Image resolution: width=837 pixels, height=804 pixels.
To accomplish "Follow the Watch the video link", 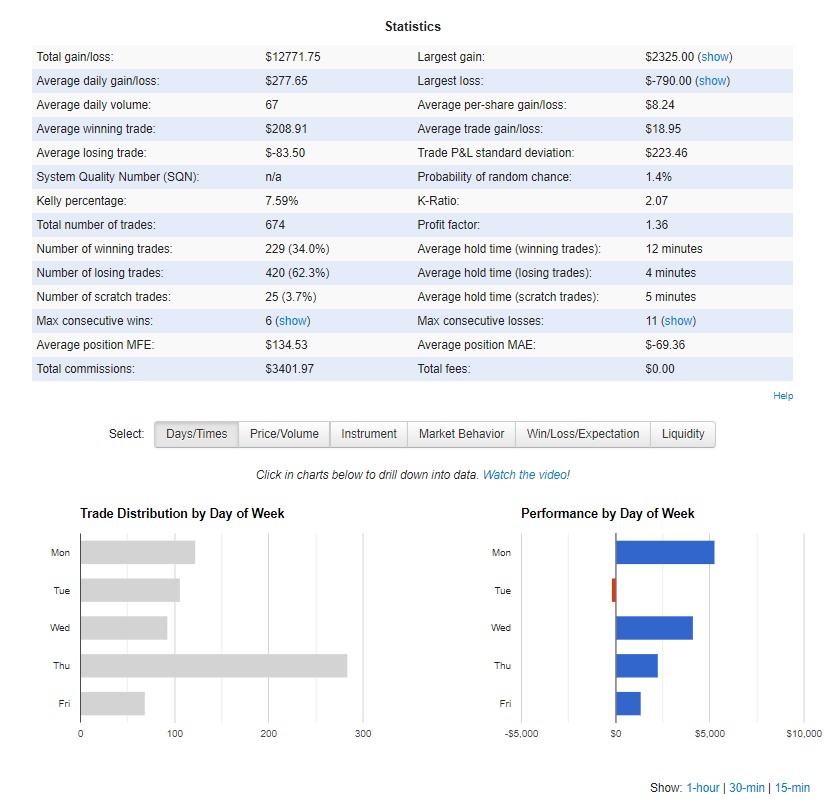I will (x=526, y=475).
